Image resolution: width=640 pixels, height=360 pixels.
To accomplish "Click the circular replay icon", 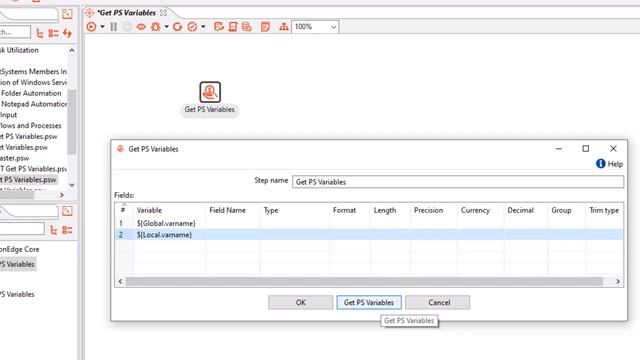I will (177, 27).
